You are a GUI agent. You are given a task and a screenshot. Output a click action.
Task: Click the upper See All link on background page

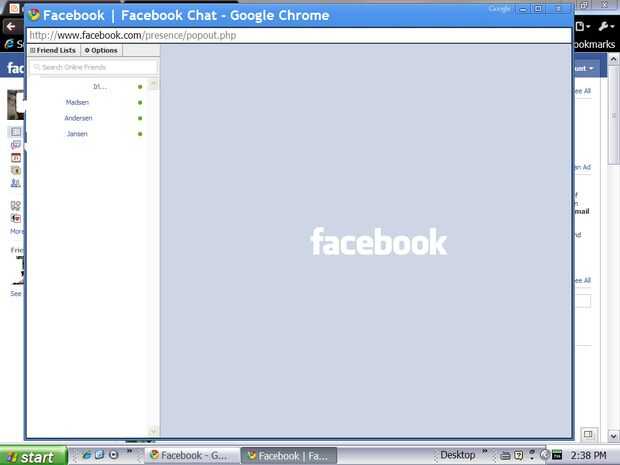tap(582, 91)
